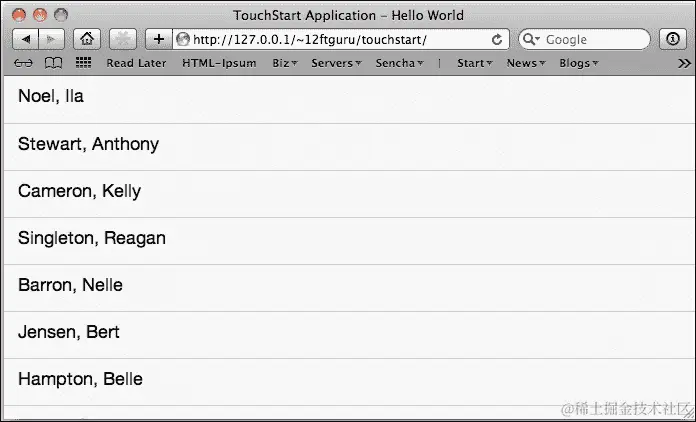Expand the Blogs bookmarks folder
696x422 pixels.
pyautogui.click(x=579, y=63)
